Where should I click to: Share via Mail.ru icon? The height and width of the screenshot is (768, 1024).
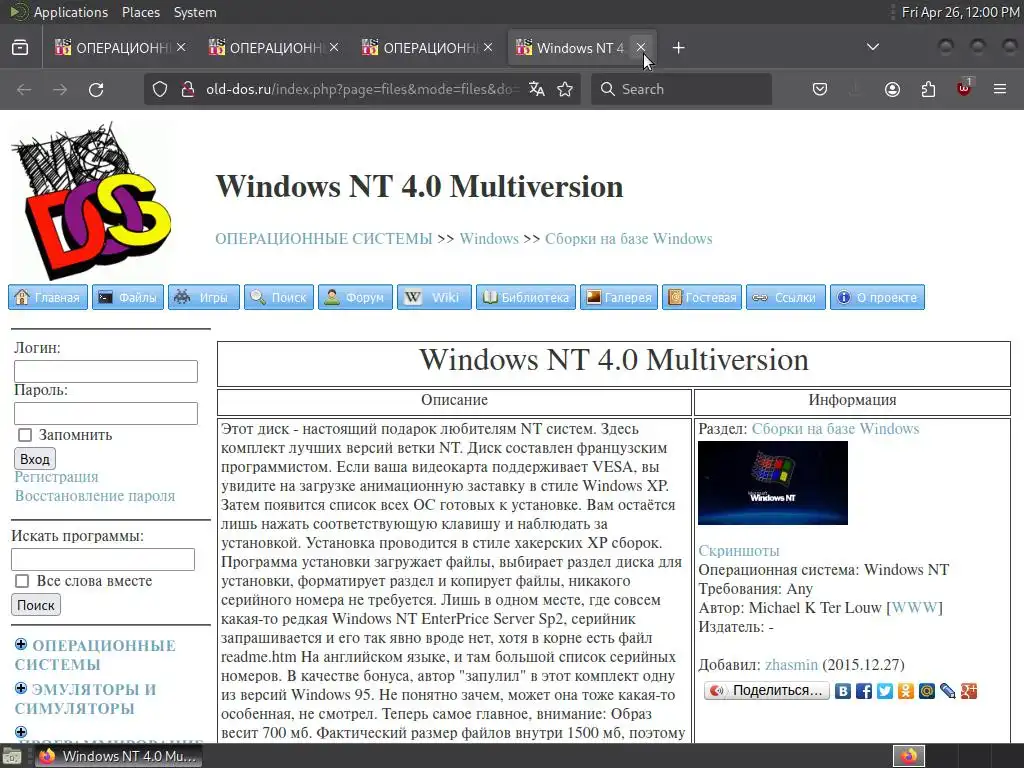tap(927, 691)
